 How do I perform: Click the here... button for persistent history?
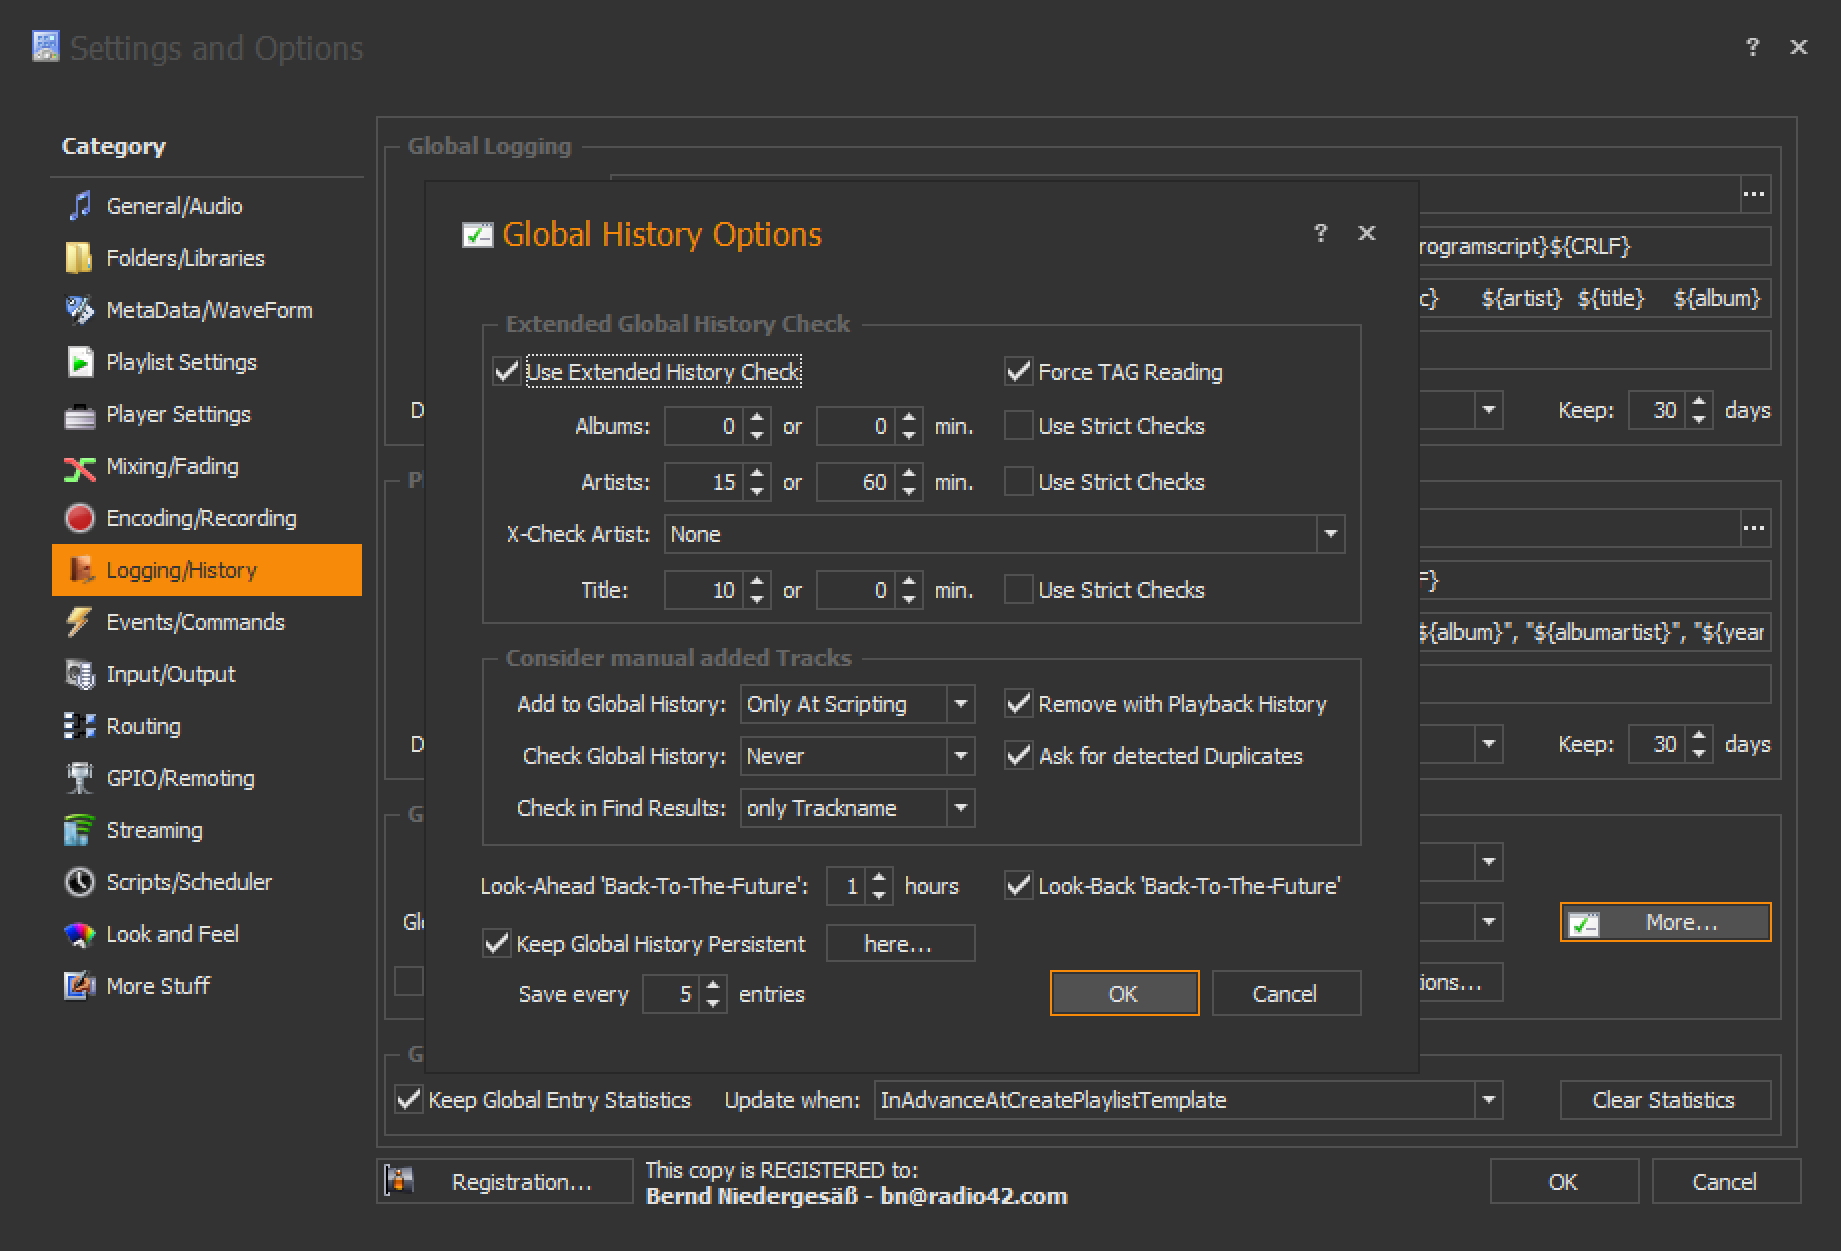click(x=899, y=944)
